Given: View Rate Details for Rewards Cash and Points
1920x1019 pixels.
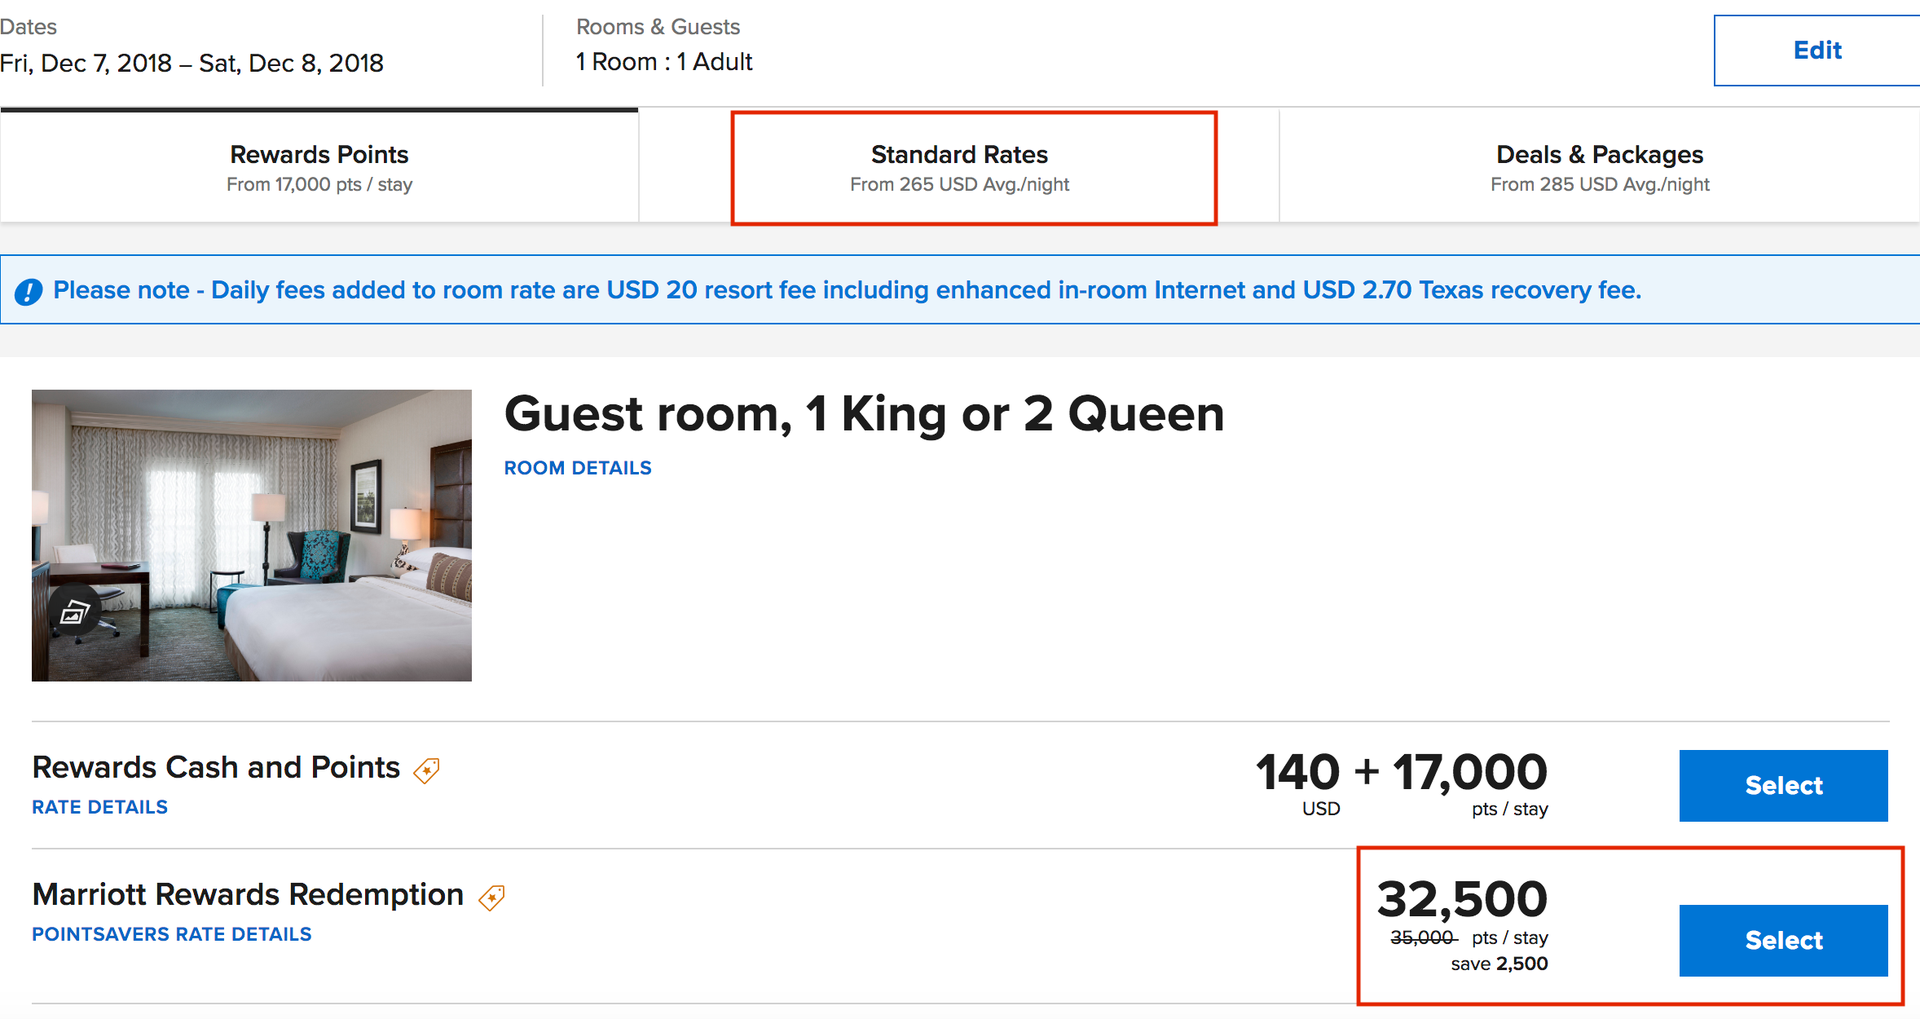Looking at the screenshot, I should coord(99,807).
